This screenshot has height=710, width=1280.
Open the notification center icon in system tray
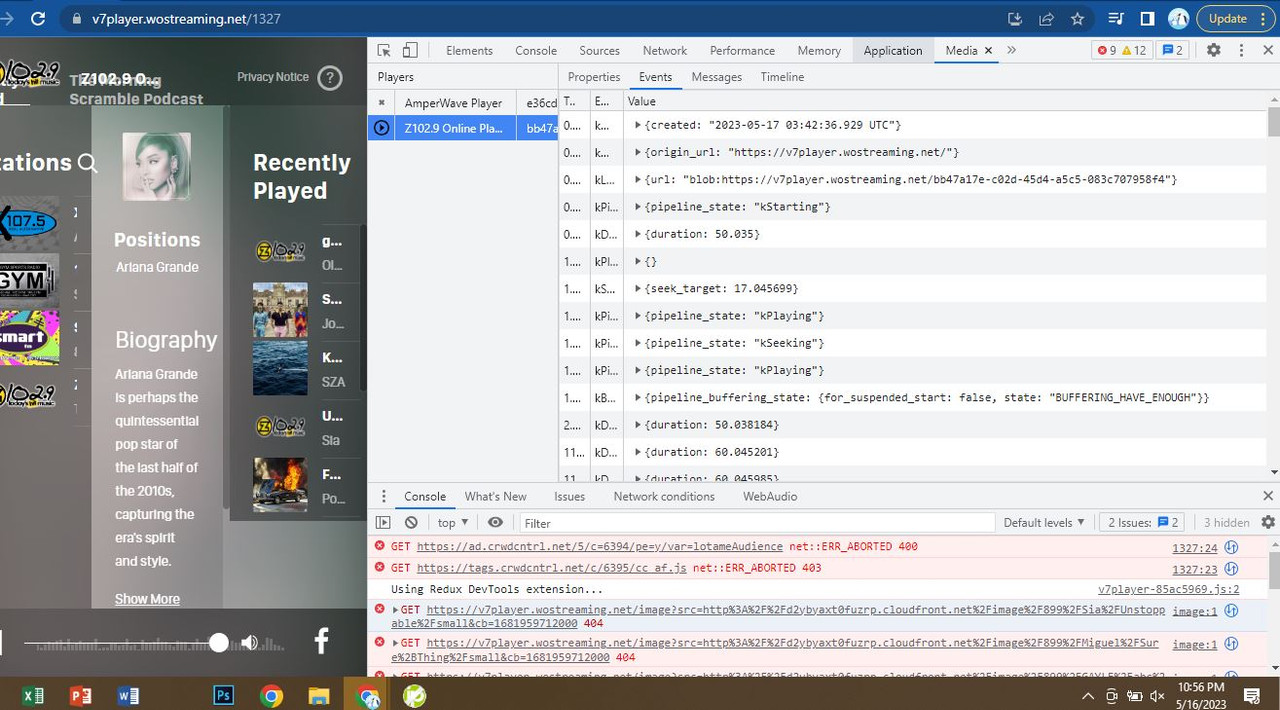click(x=1251, y=695)
